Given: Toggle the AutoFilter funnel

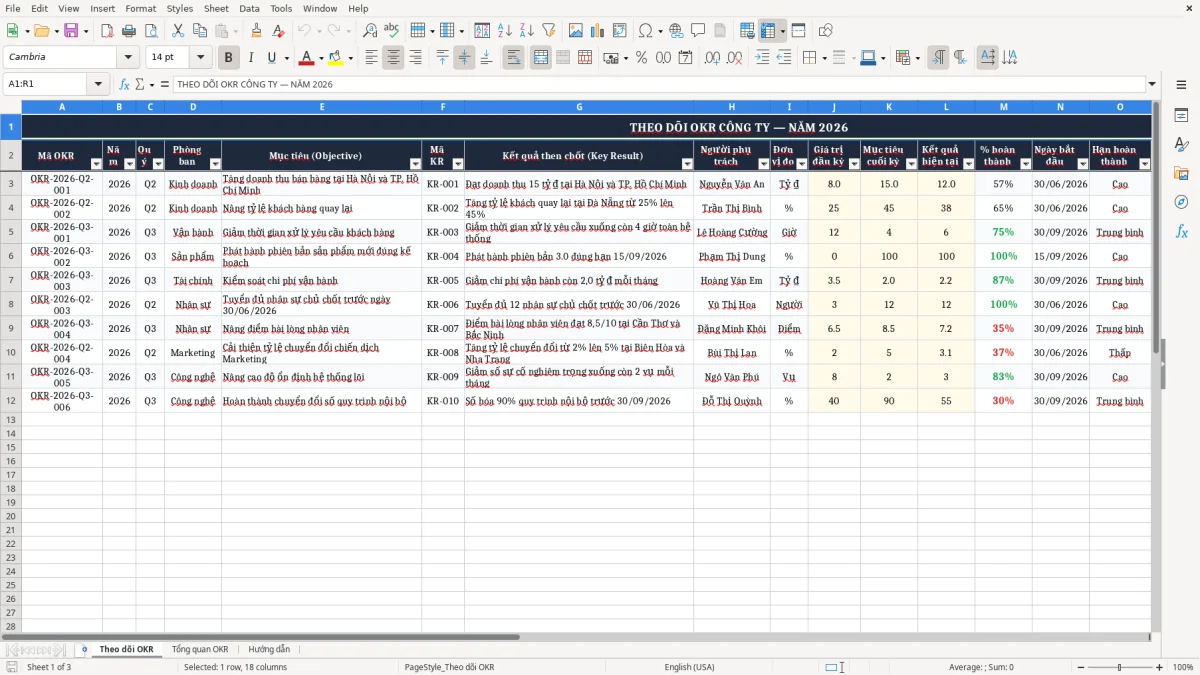Looking at the screenshot, I should (548, 31).
